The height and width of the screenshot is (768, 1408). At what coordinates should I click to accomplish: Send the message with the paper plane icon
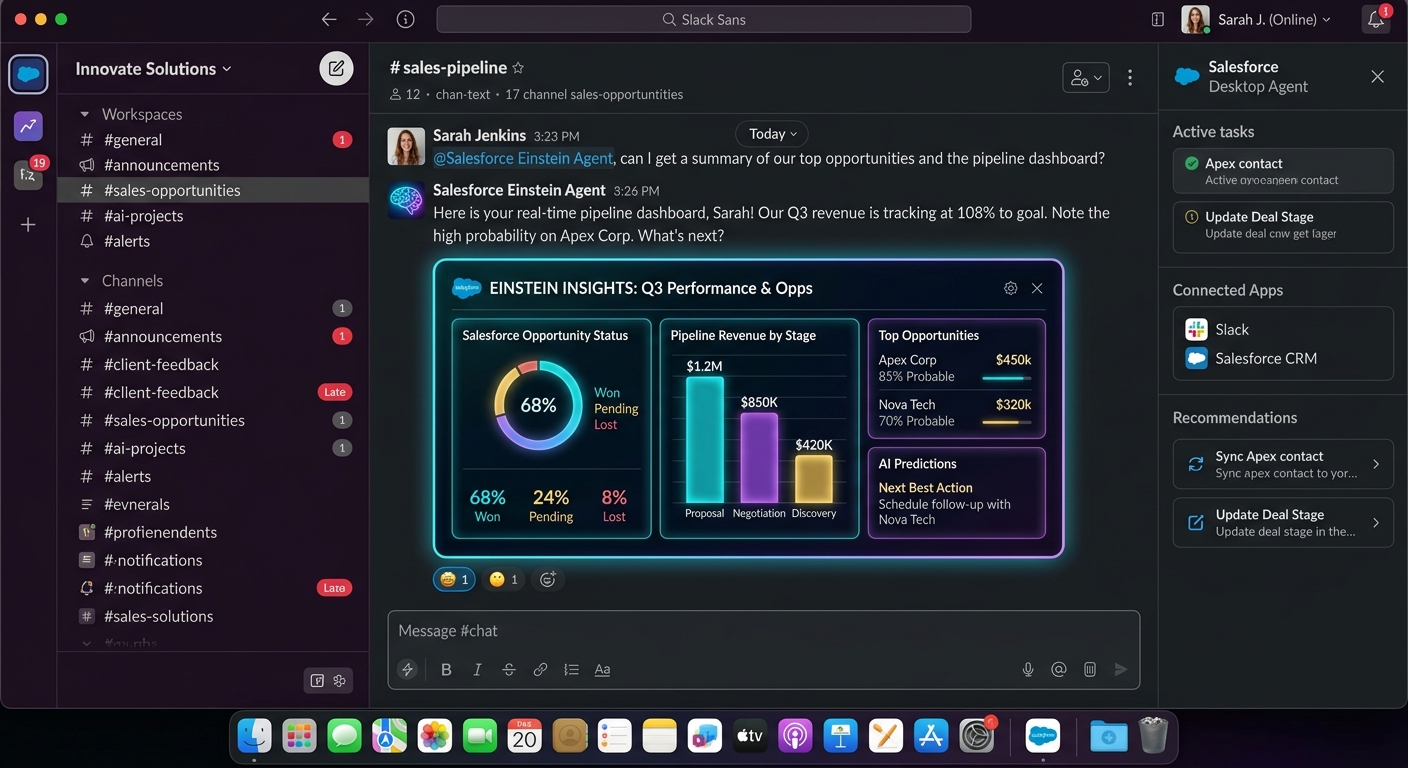pyautogui.click(x=1121, y=669)
